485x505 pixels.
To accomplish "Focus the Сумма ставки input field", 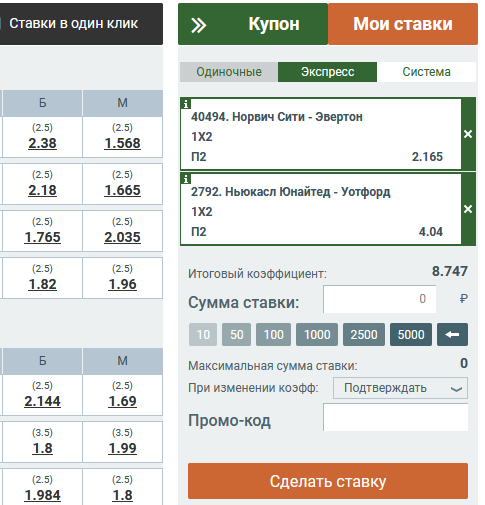I will coord(379,299).
